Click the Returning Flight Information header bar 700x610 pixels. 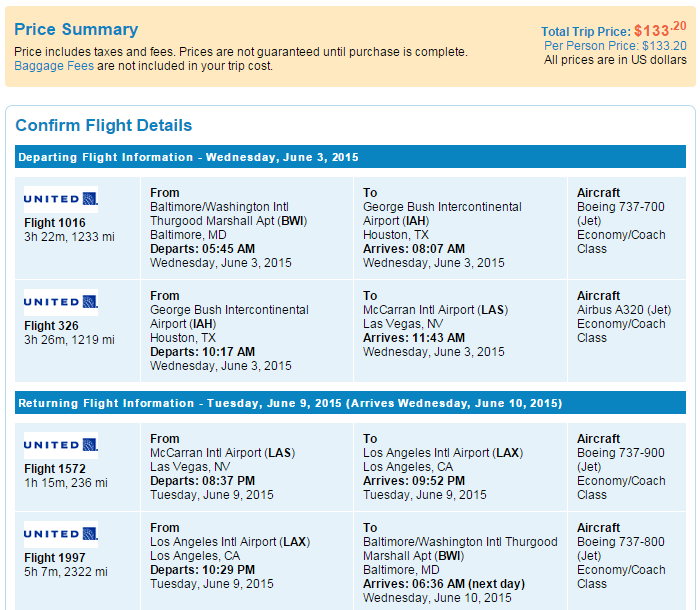point(350,403)
